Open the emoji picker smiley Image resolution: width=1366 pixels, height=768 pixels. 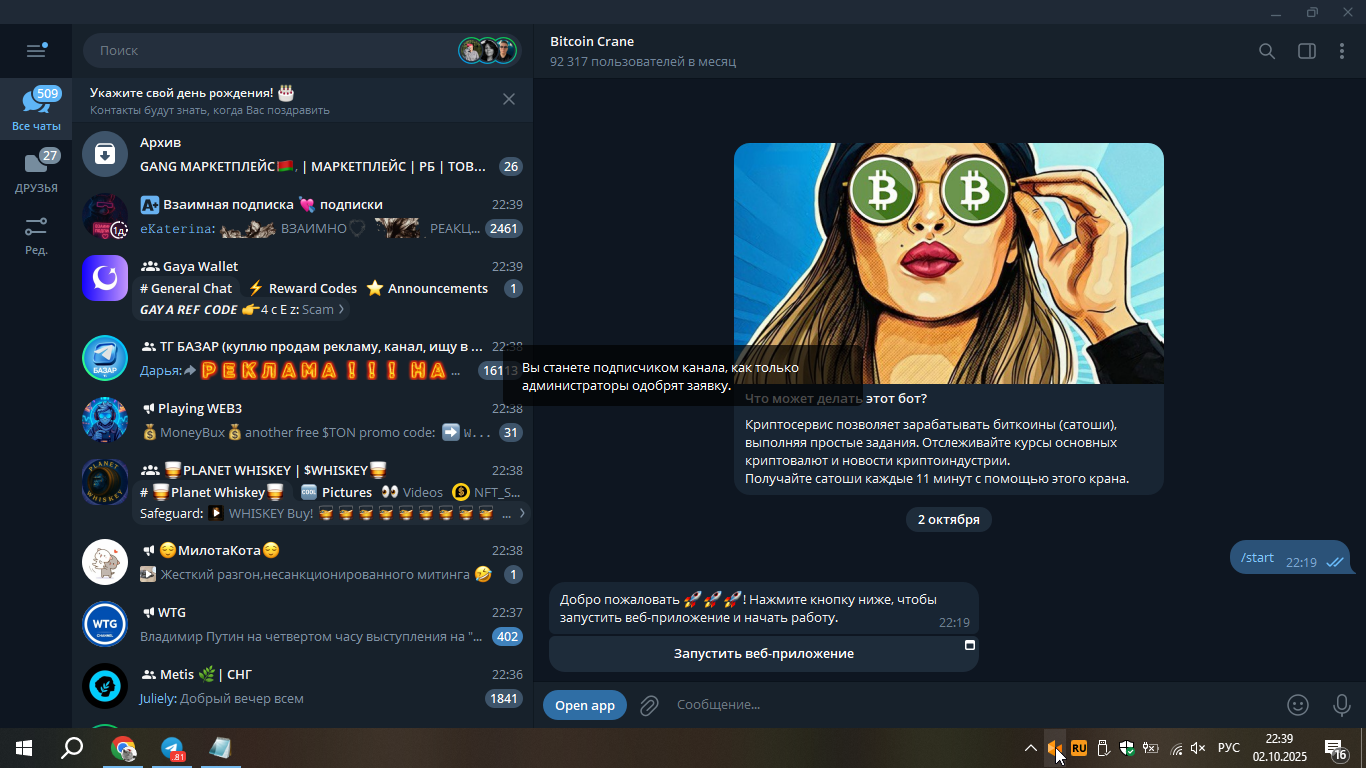(x=1298, y=705)
